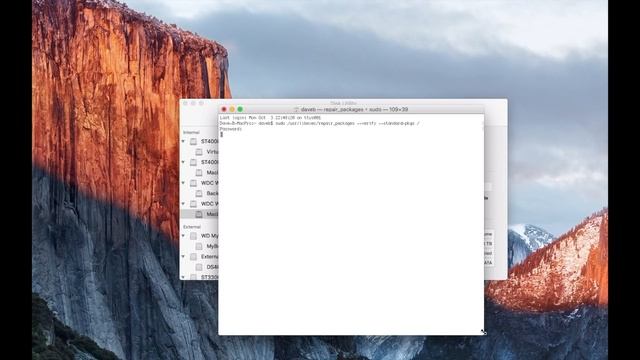Select the MyB volume row label
Image resolution: width=640 pixels, height=360 pixels.
[x=212, y=247]
